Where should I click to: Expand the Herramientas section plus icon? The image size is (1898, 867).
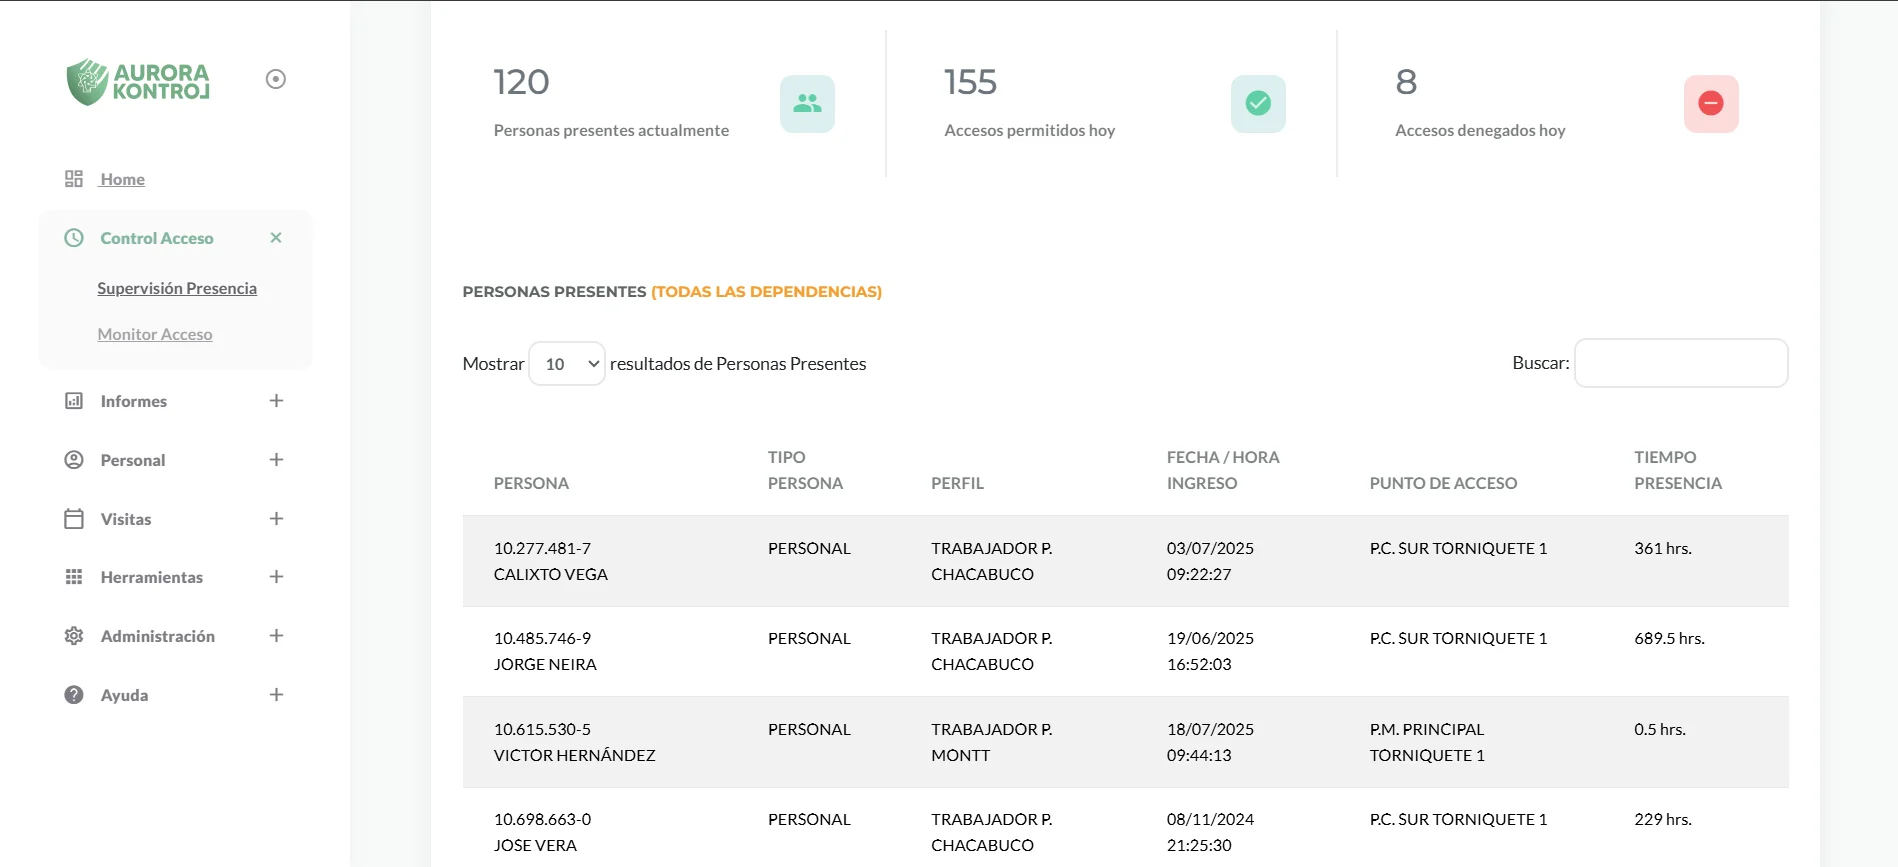(277, 577)
